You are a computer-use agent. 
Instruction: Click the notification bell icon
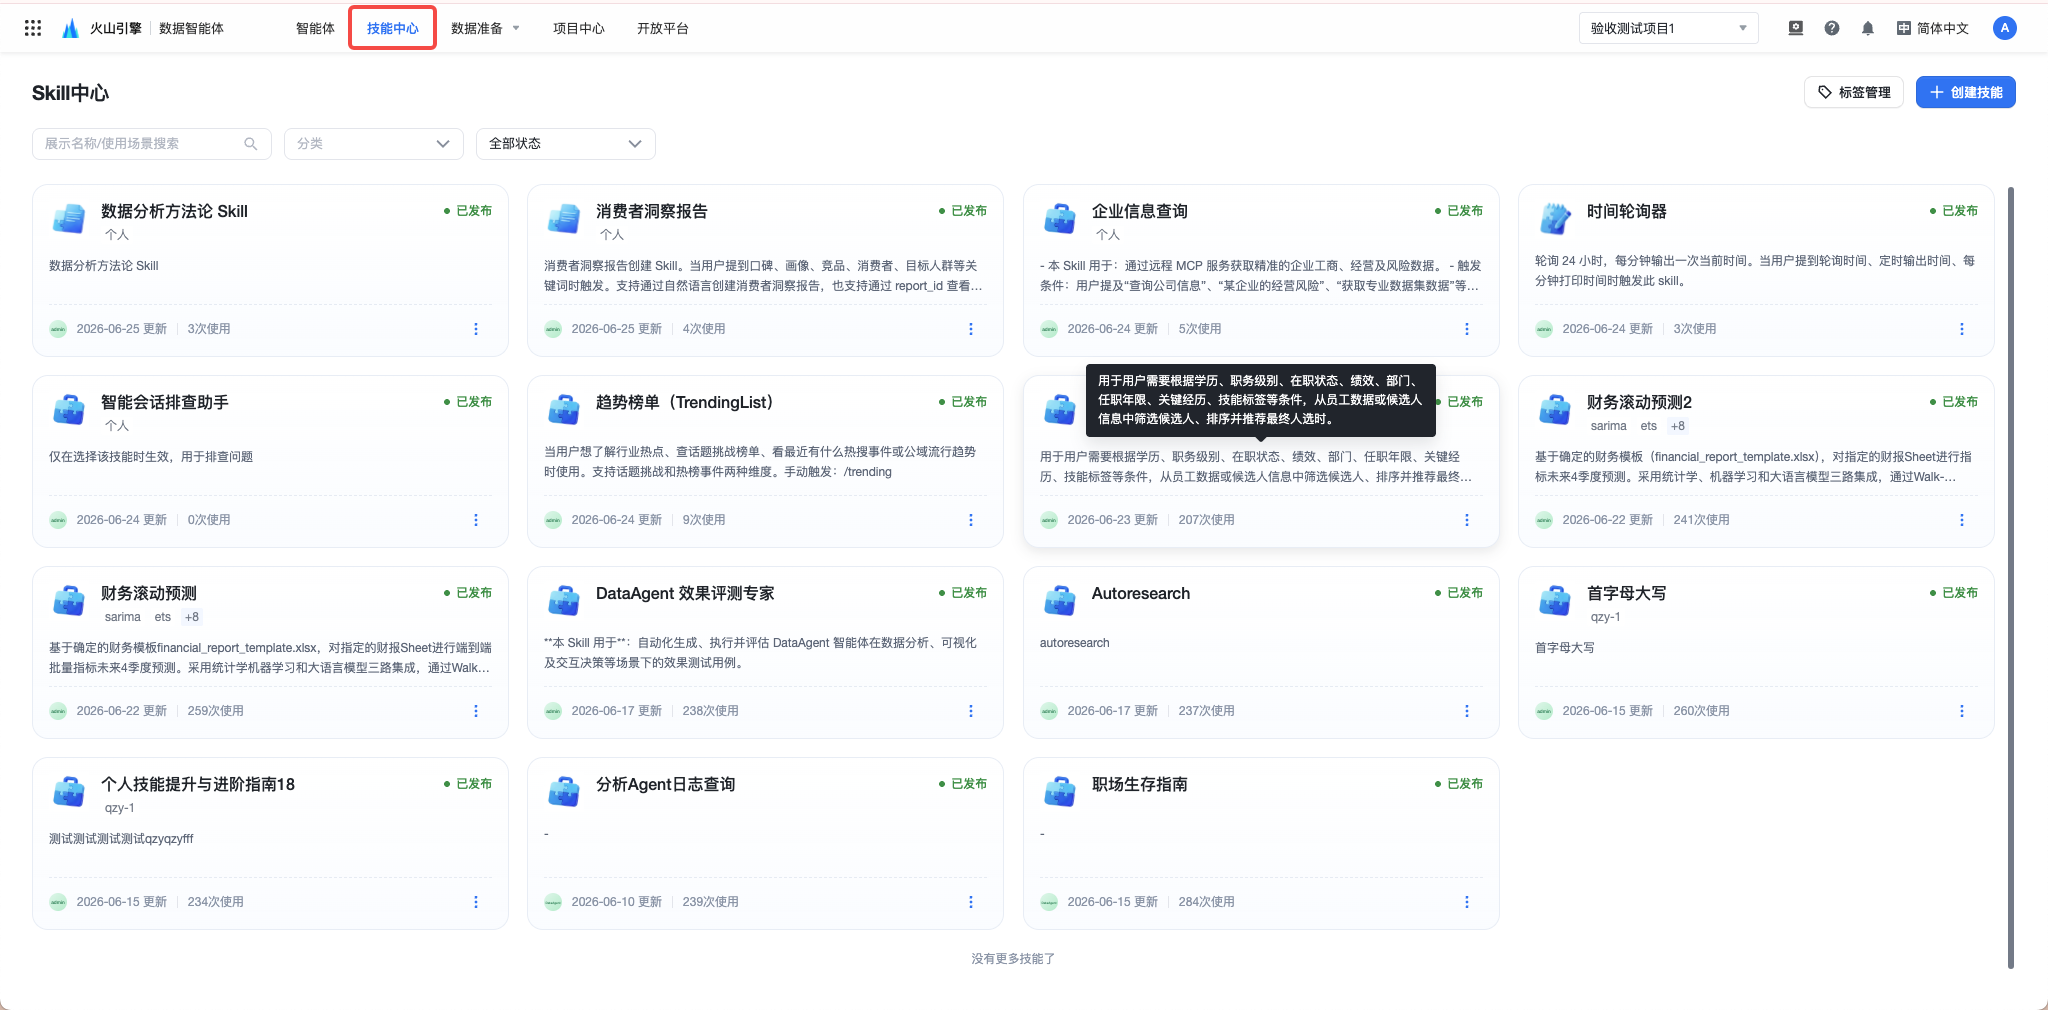pos(1867,28)
